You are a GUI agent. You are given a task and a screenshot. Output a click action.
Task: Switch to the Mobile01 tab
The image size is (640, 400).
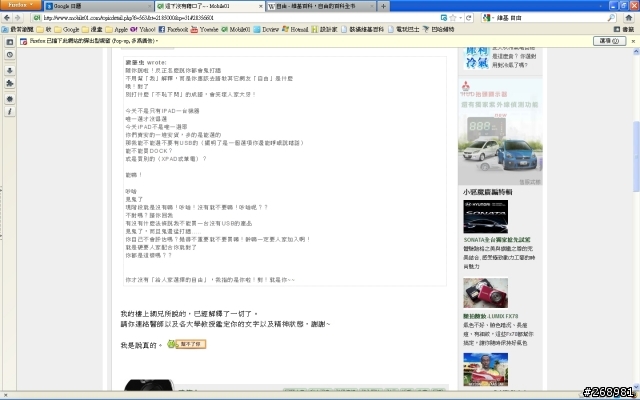coord(209,6)
